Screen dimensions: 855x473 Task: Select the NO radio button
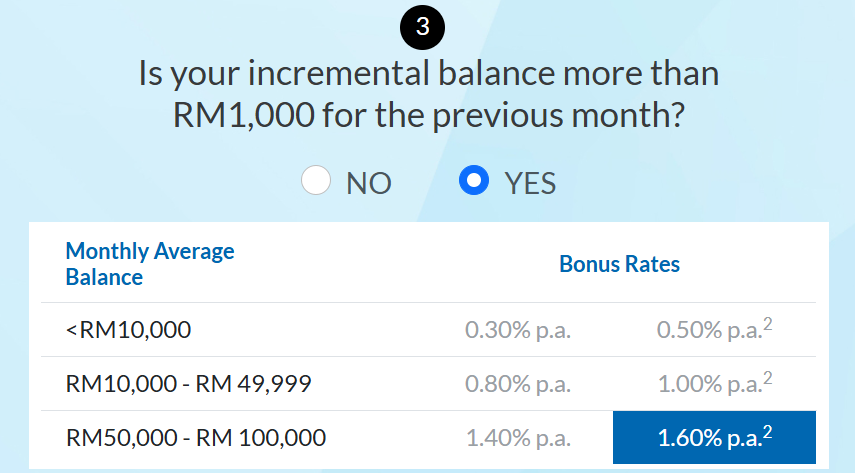[x=316, y=180]
